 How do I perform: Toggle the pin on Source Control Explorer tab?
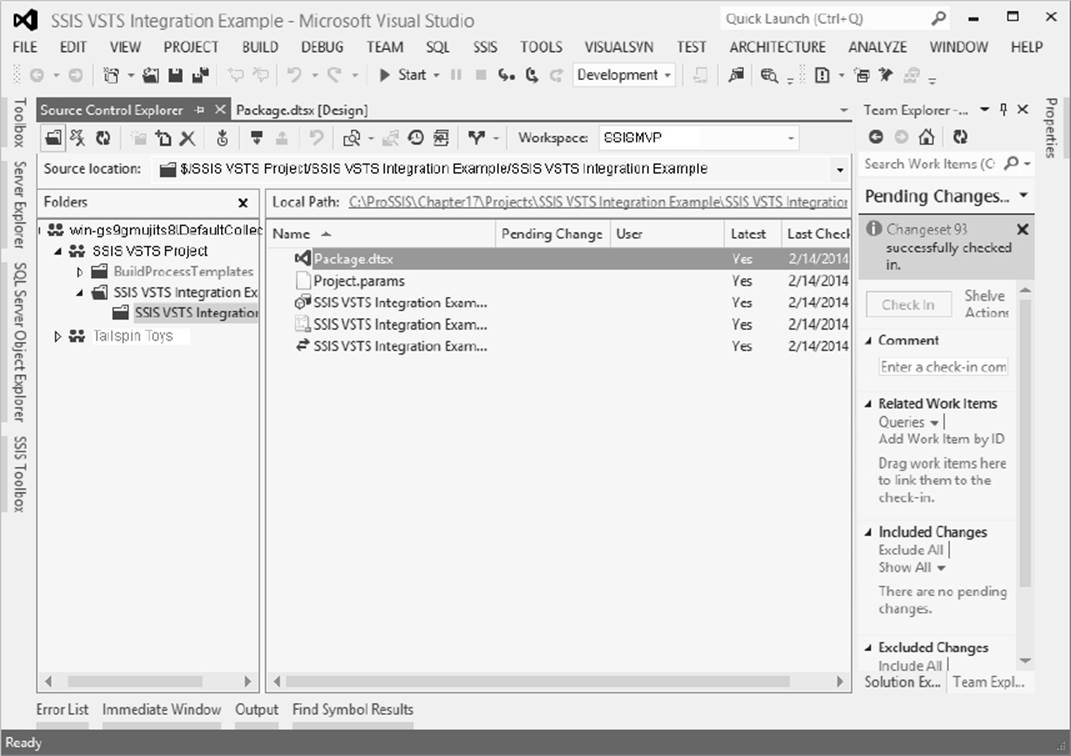coord(199,109)
